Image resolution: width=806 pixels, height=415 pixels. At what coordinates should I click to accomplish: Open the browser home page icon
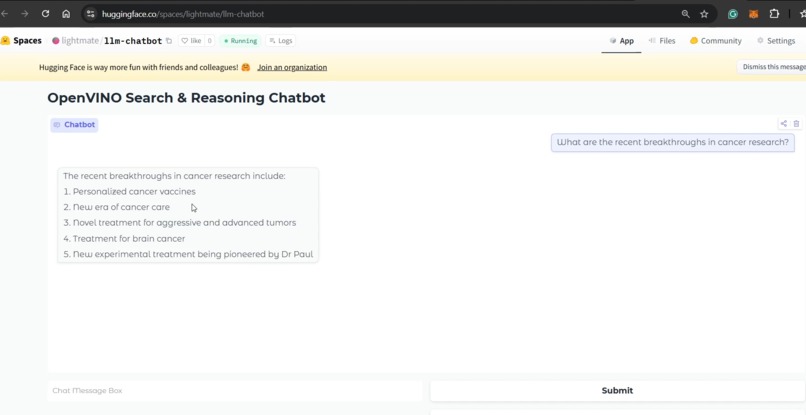click(x=66, y=14)
